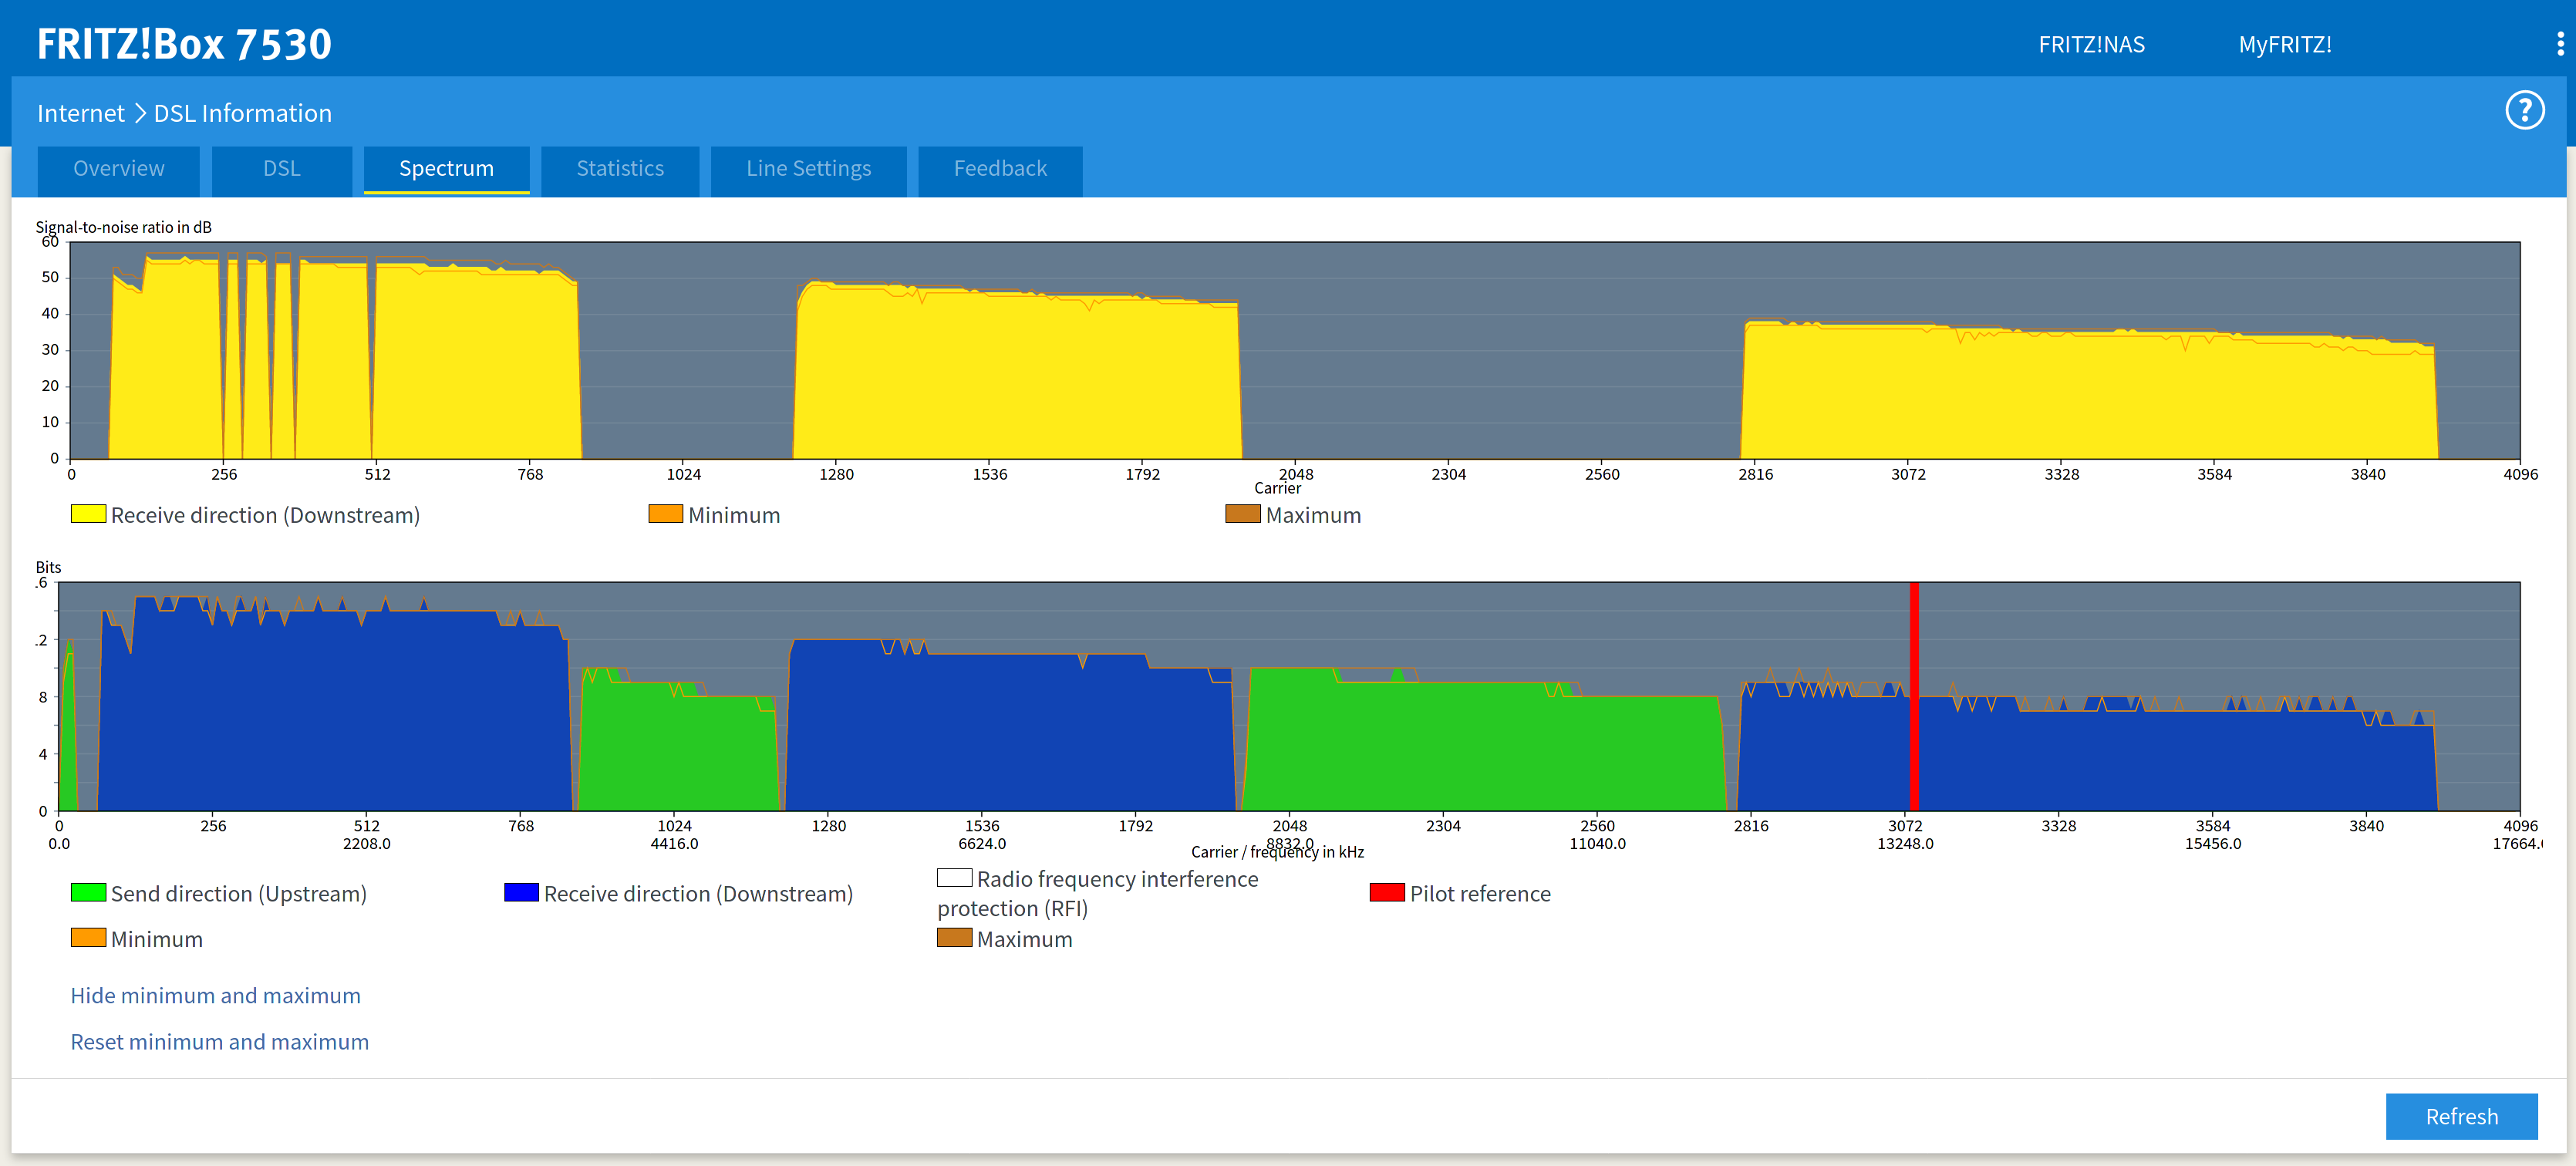Viewport: 2576px width, 1166px height.
Task: Open the three-dot options menu
Action: click(2560, 44)
